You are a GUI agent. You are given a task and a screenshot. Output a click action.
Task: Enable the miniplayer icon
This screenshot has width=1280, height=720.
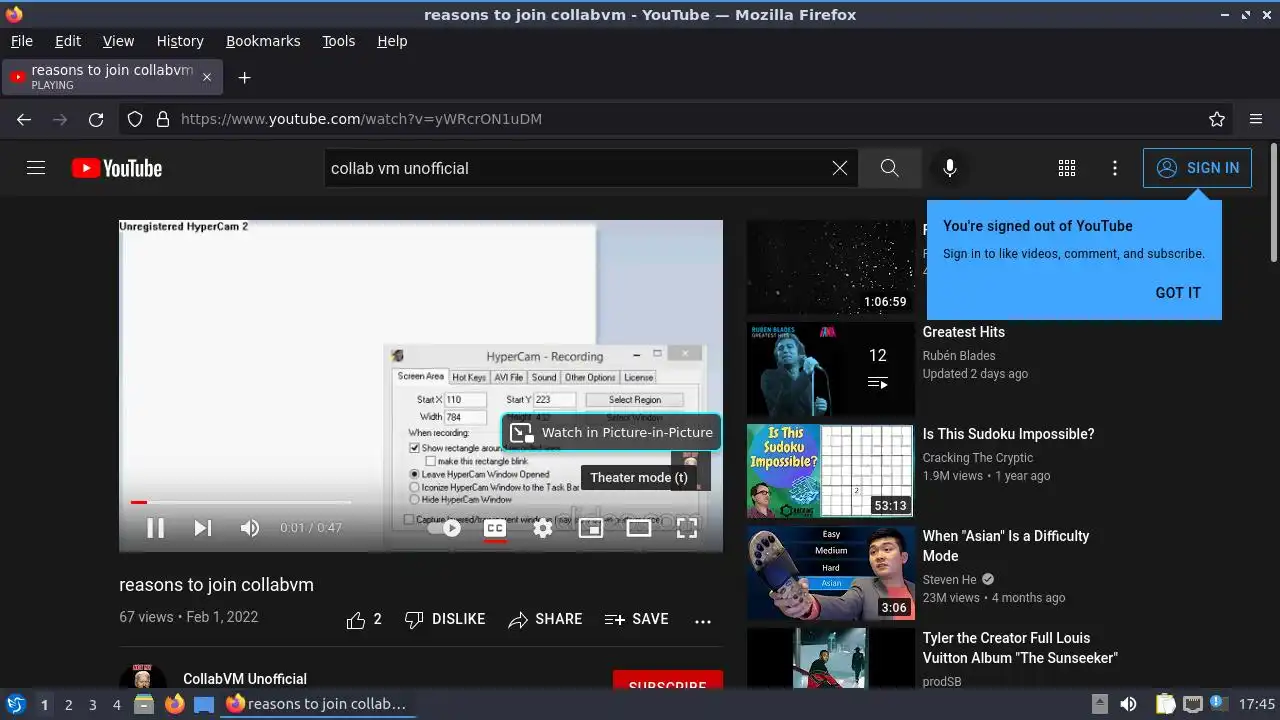[591, 528]
